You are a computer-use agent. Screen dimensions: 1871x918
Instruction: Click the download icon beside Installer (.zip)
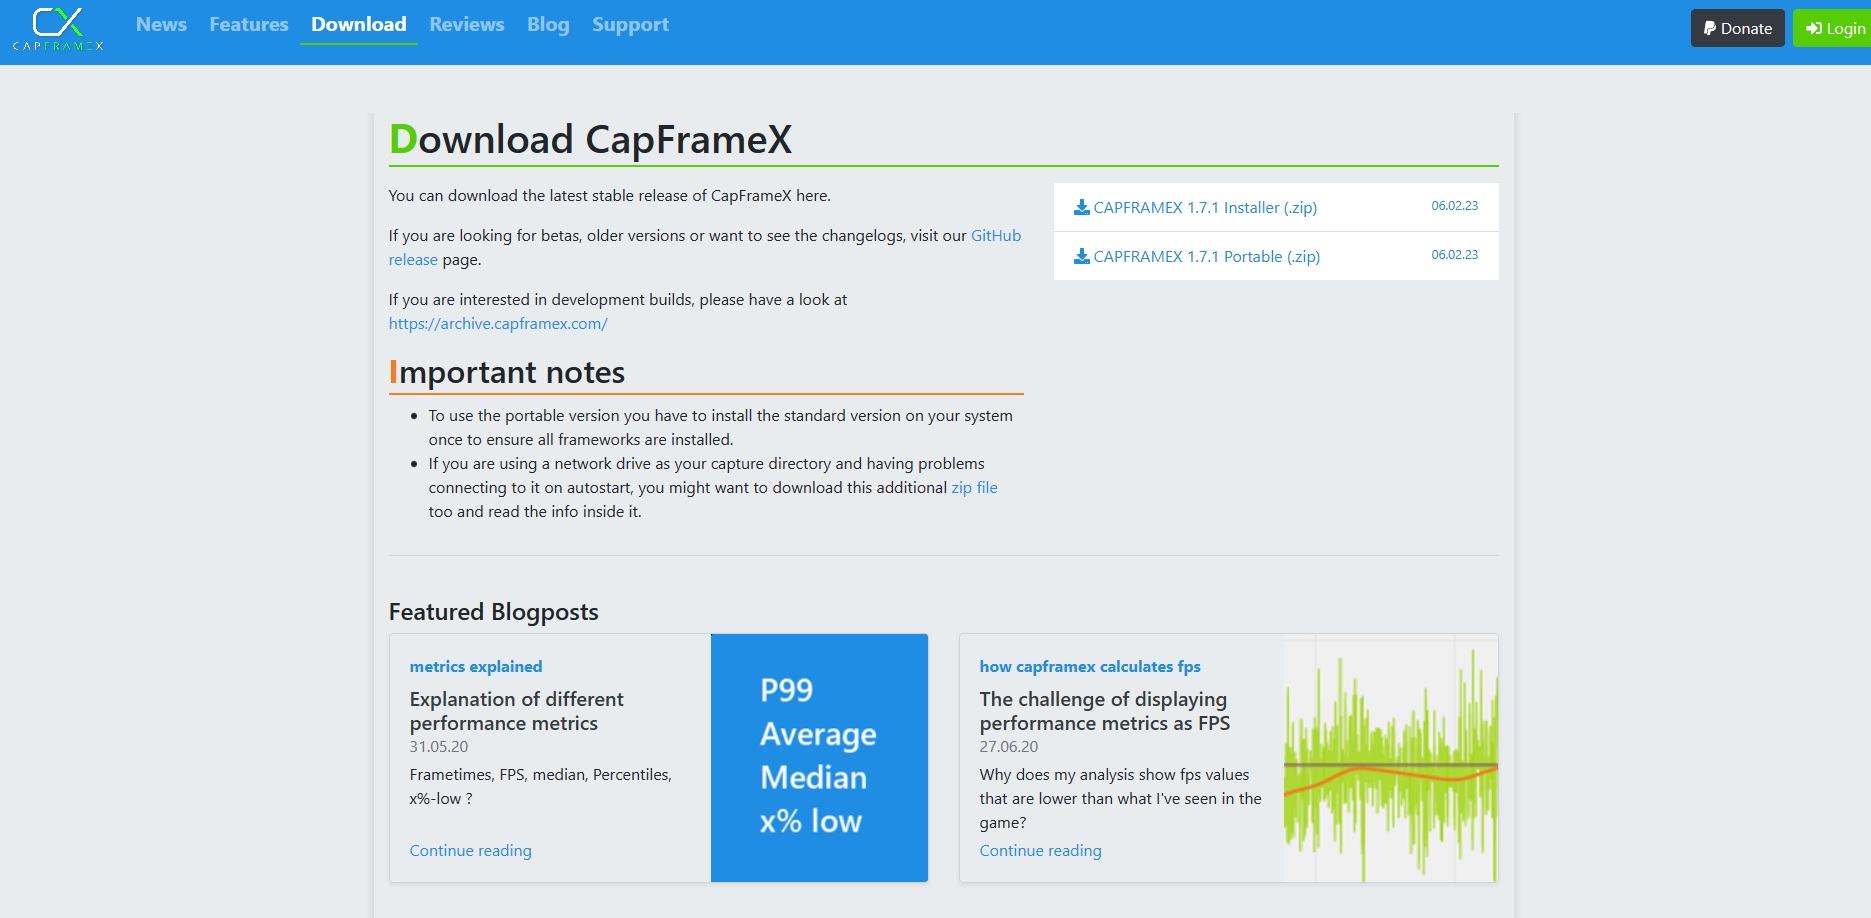click(x=1081, y=207)
